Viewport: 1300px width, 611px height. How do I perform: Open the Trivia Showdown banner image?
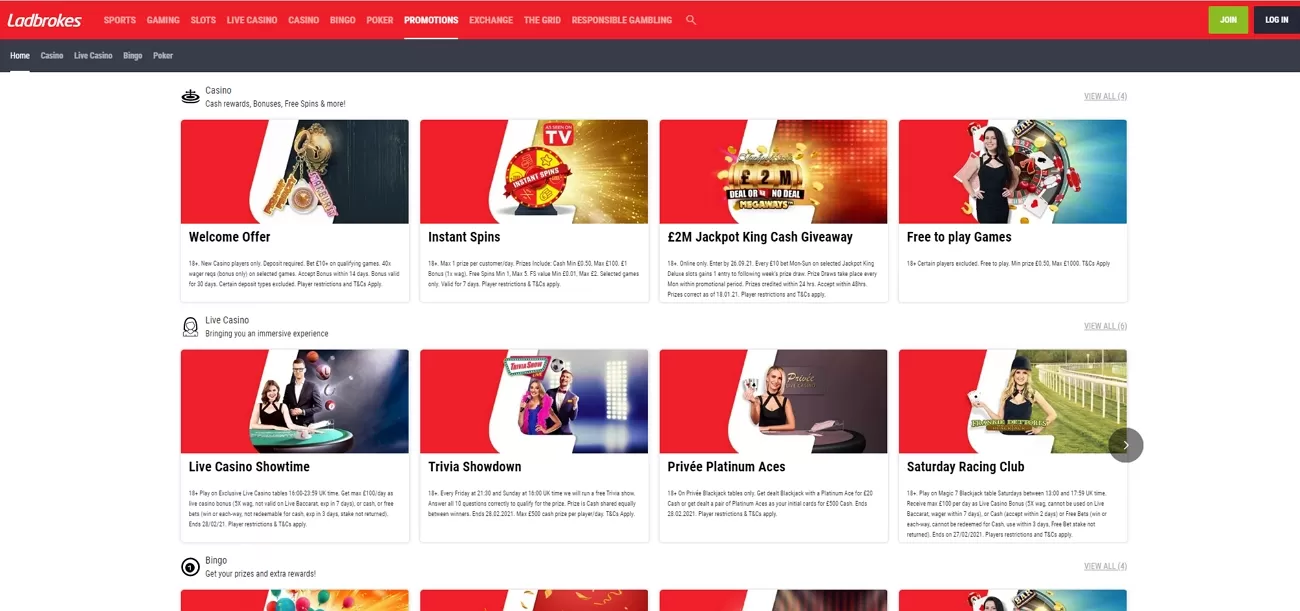pyautogui.click(x=534, y=401)
